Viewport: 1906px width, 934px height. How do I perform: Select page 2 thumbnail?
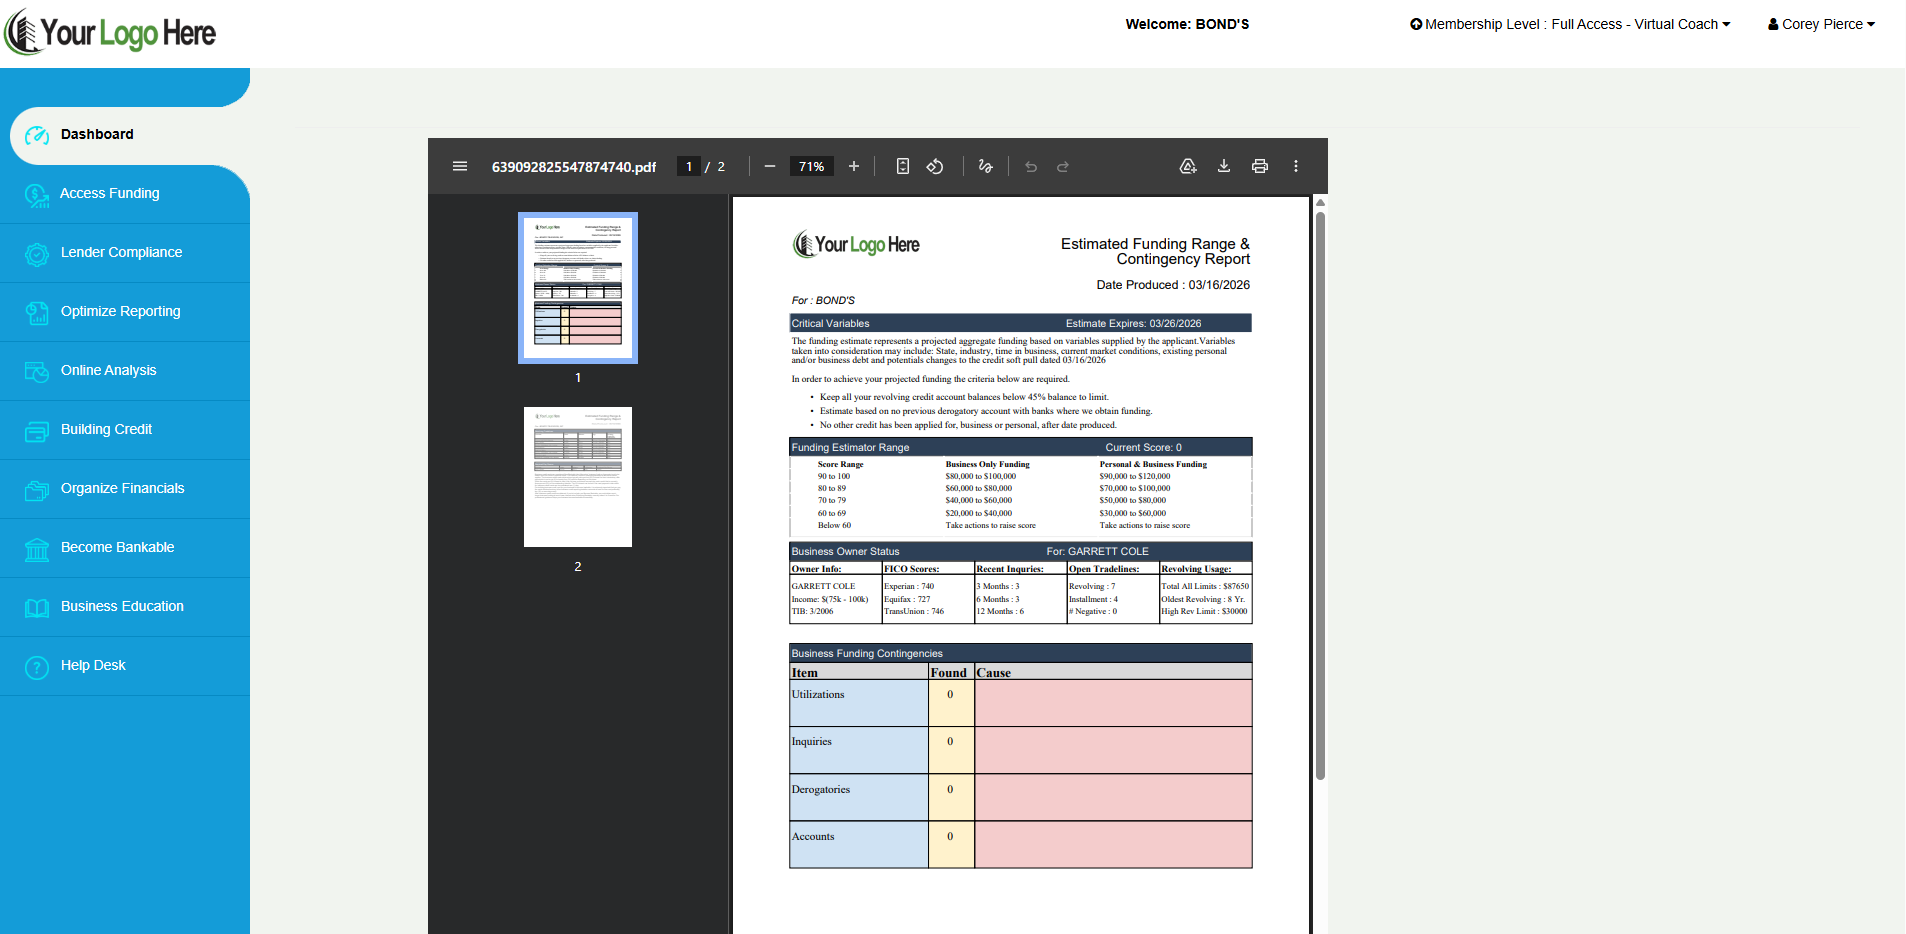(578, 477)
